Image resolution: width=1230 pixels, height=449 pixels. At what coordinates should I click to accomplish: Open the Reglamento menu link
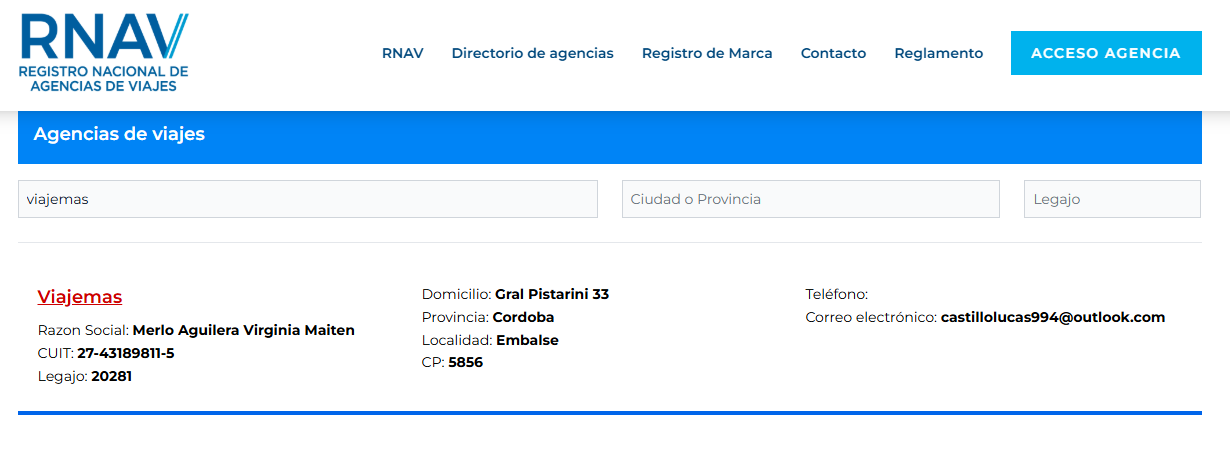pos(938,53)
